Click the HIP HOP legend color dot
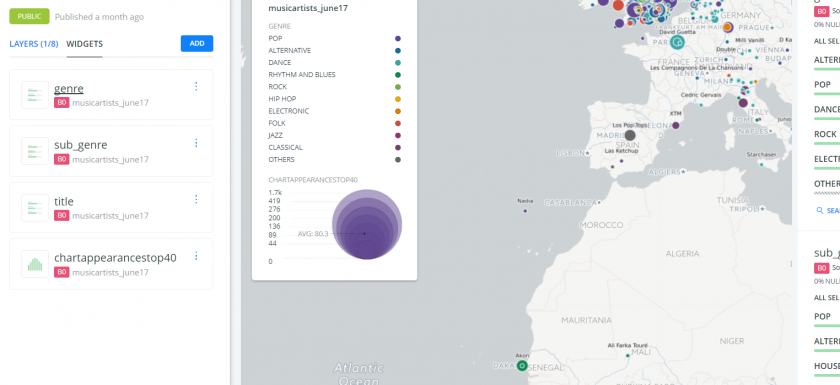Image resolution: width=840 pixels, height=385 pixels. coord(398,99)
